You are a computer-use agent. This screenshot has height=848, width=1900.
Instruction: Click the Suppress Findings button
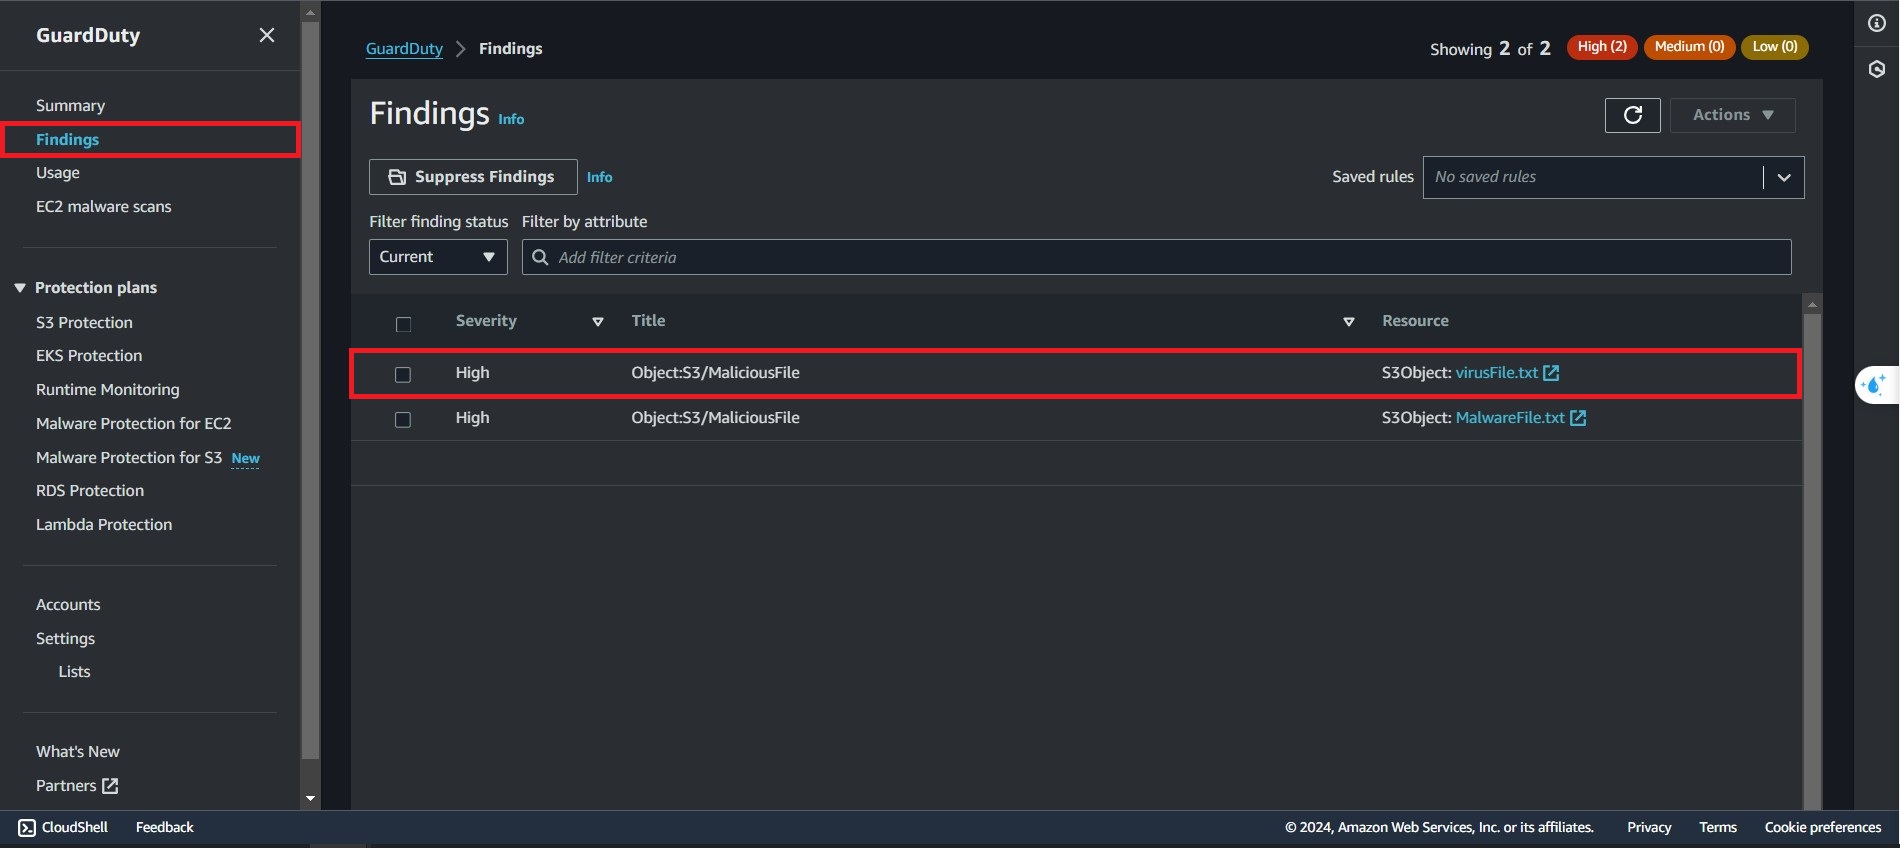[473, 177]
